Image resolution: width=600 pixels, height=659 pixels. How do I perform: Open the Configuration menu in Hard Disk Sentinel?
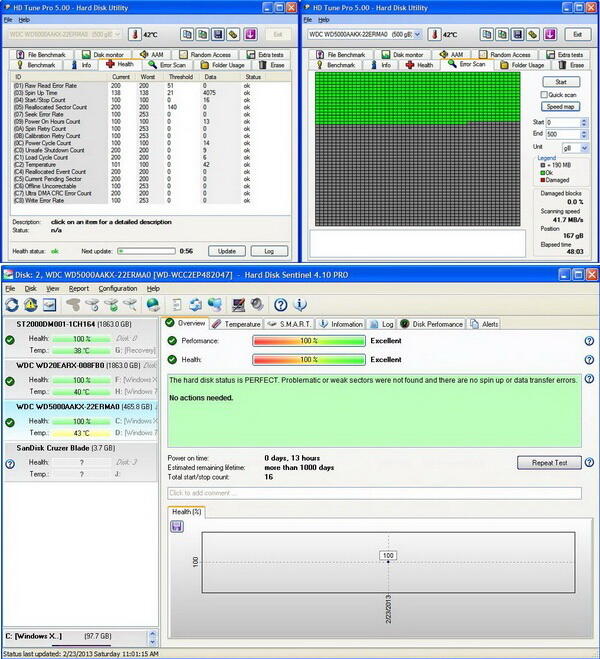(x=118, y=289)
